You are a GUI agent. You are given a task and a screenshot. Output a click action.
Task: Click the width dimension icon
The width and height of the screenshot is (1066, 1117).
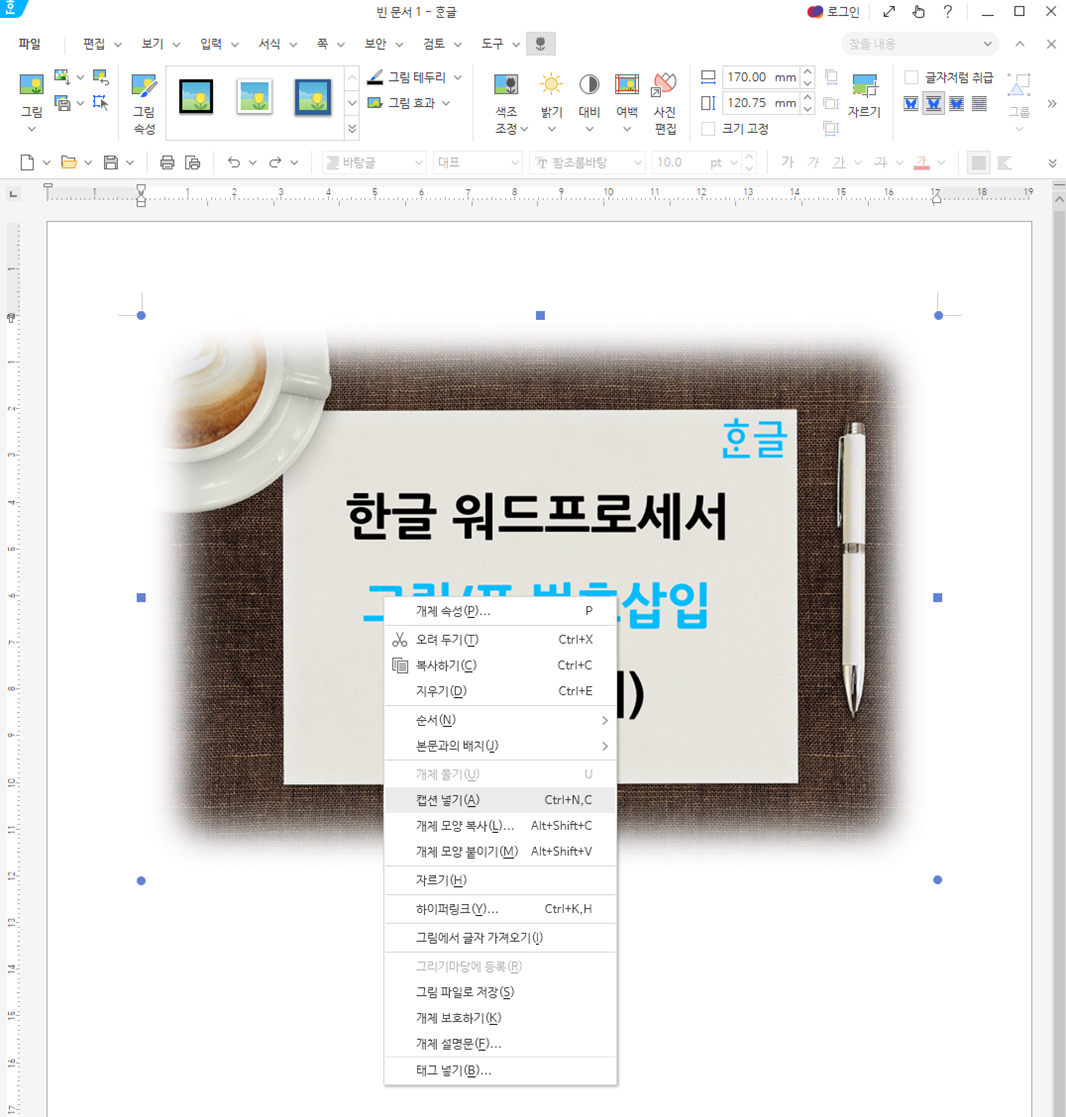708,77
